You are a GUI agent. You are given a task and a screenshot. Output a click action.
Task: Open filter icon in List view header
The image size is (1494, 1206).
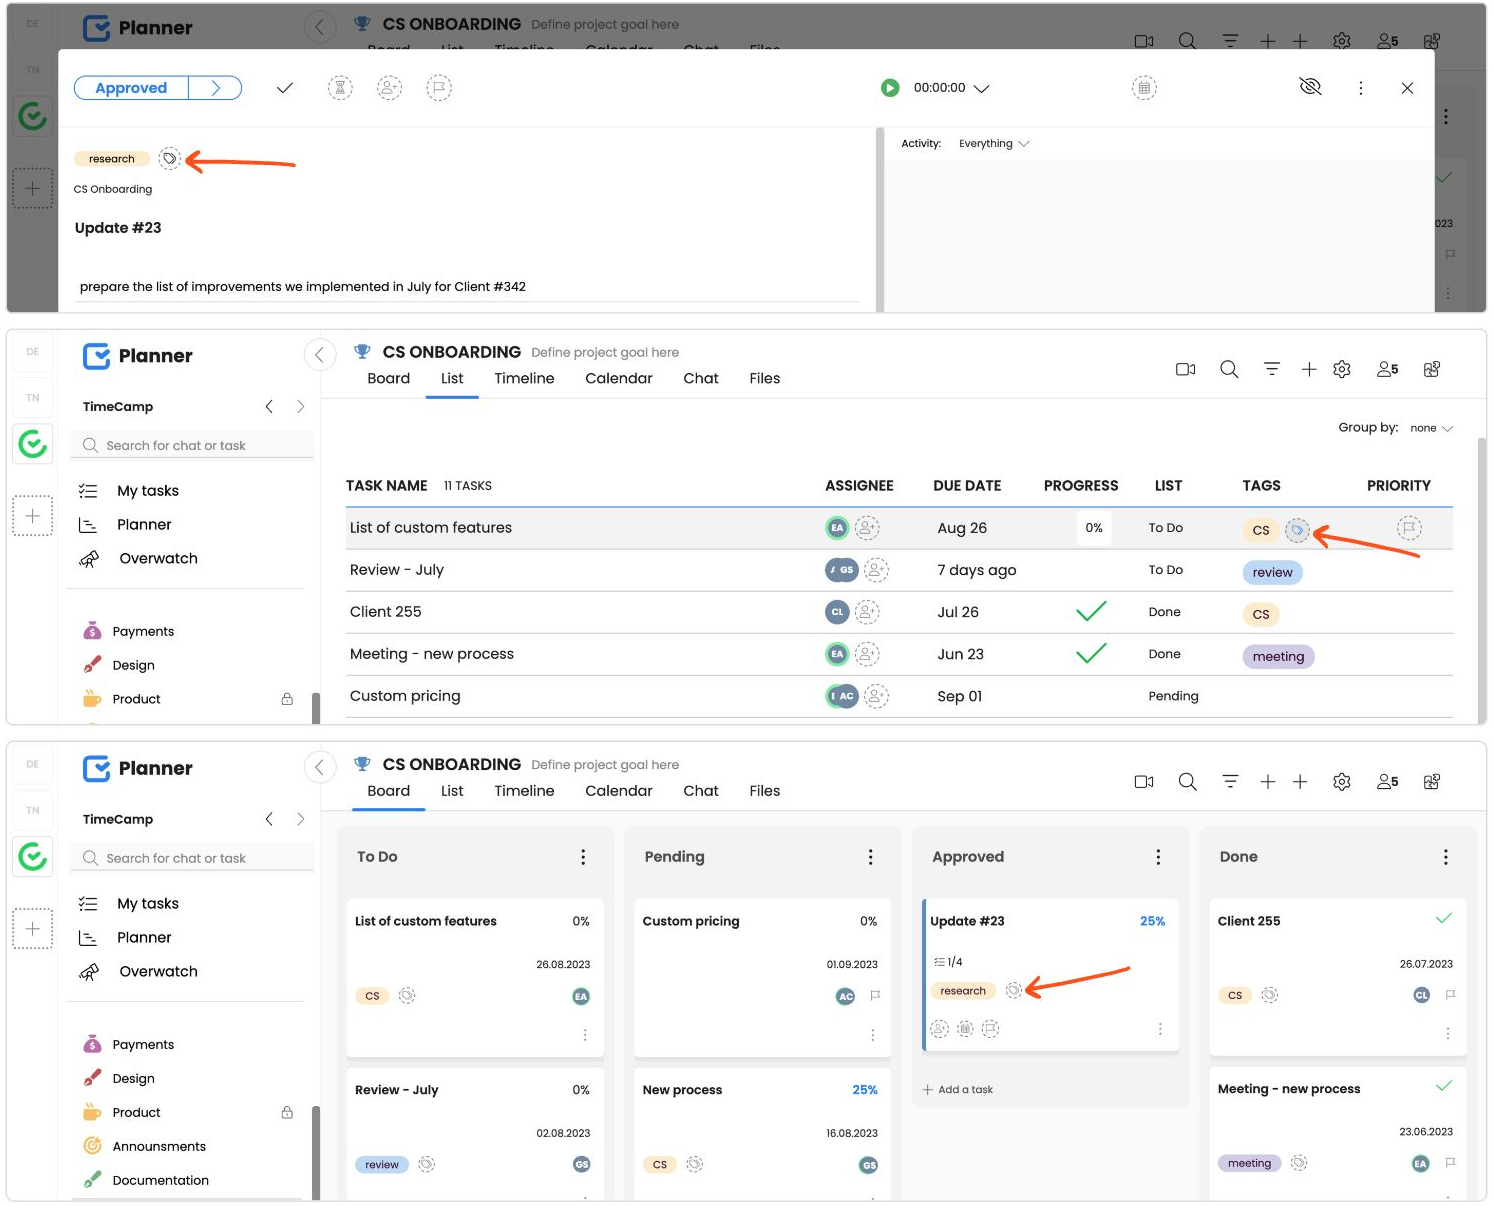pos(1271,370)
